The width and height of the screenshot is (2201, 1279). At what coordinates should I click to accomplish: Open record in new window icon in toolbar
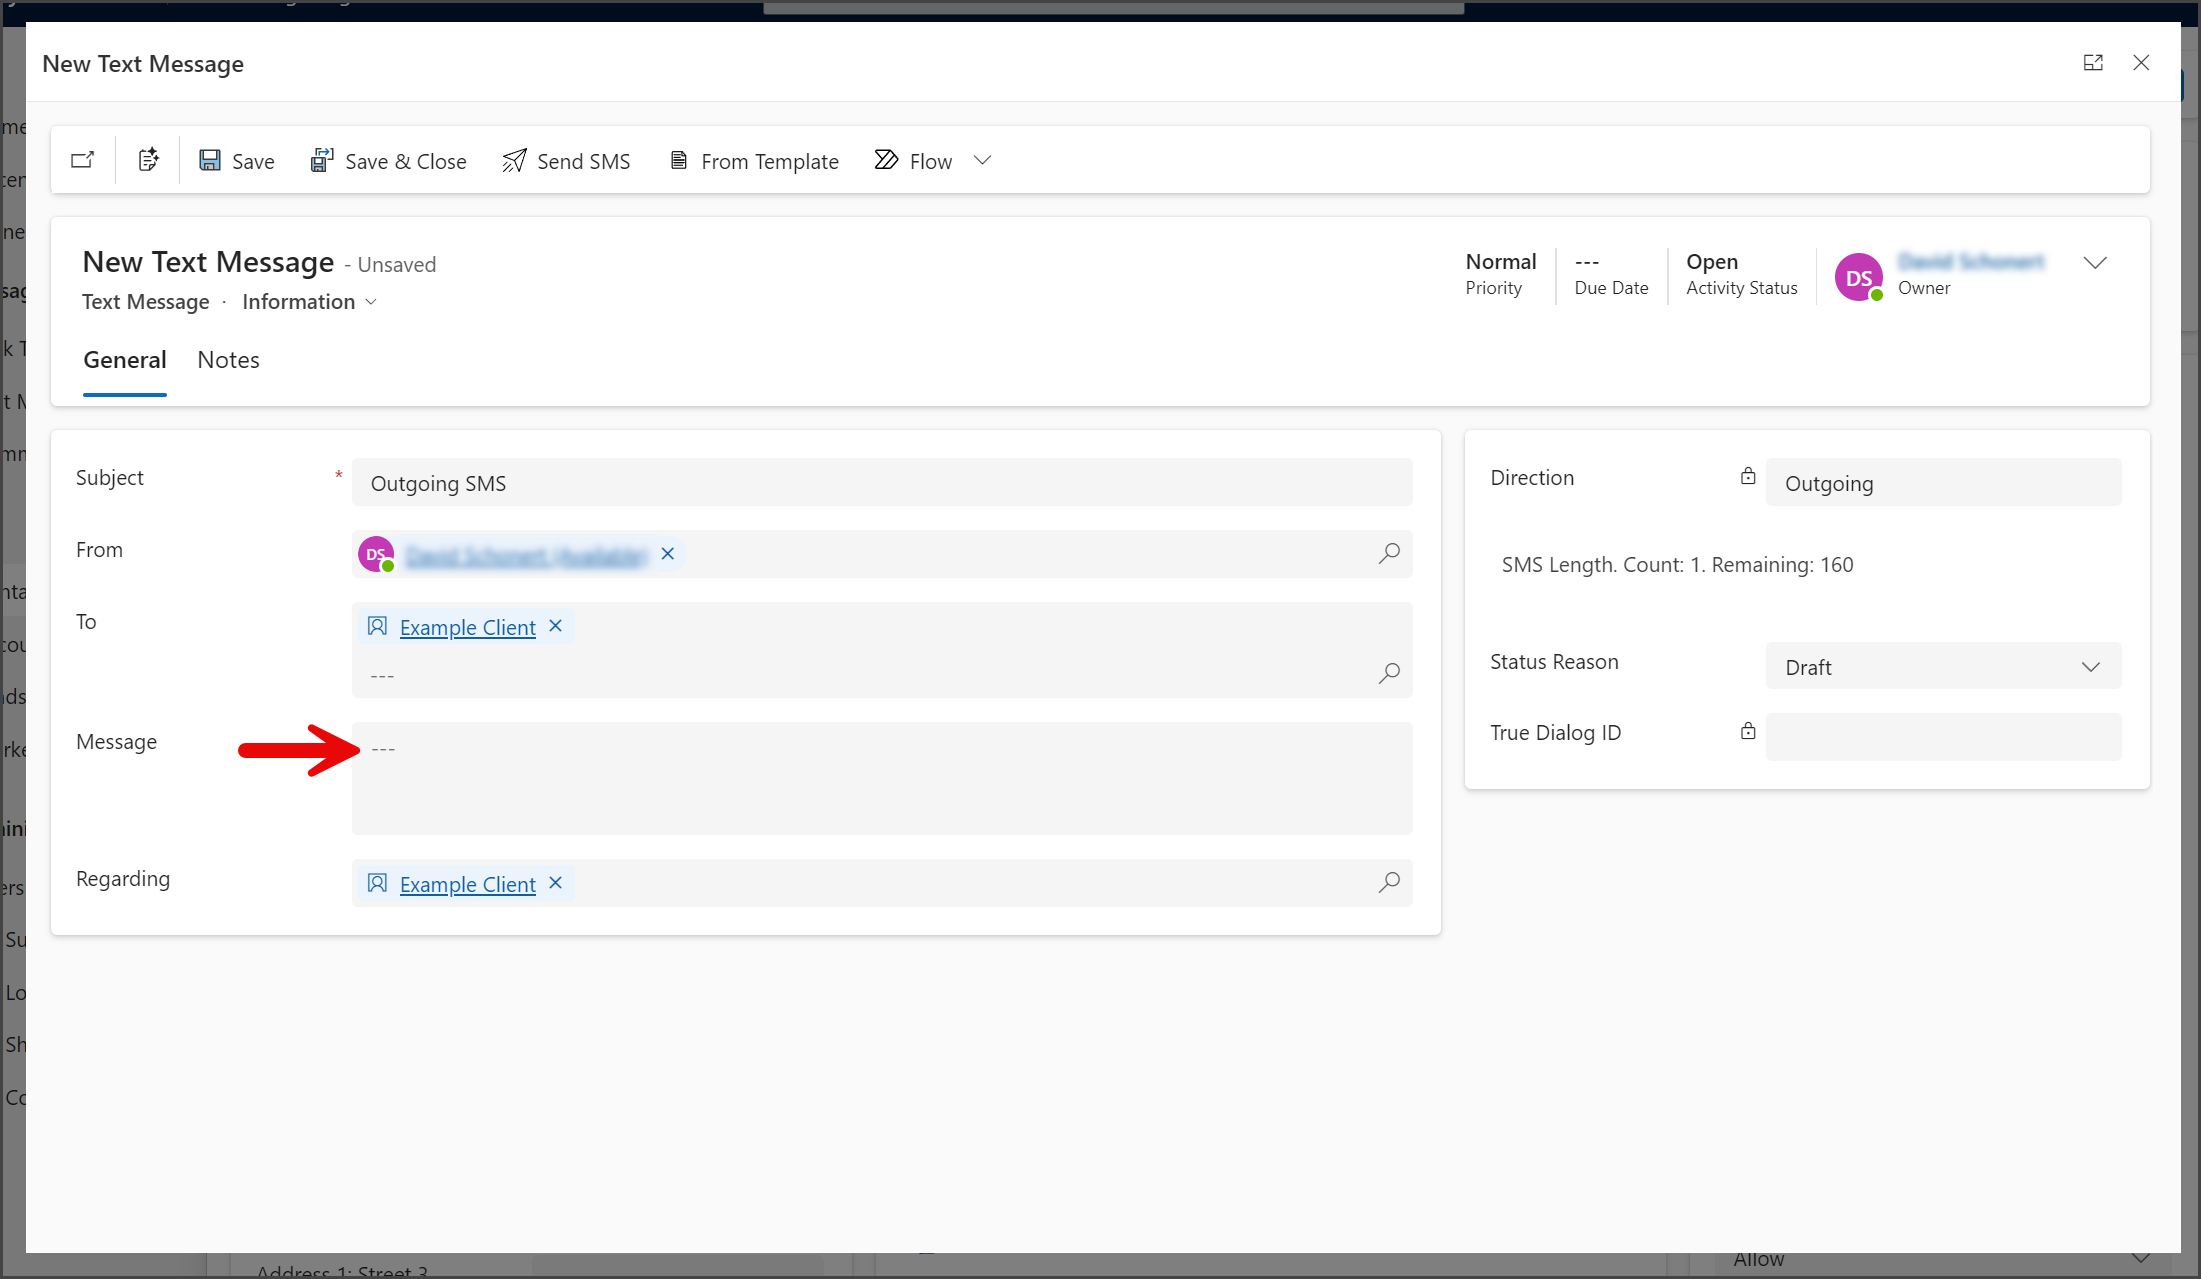tap(83, 160)
